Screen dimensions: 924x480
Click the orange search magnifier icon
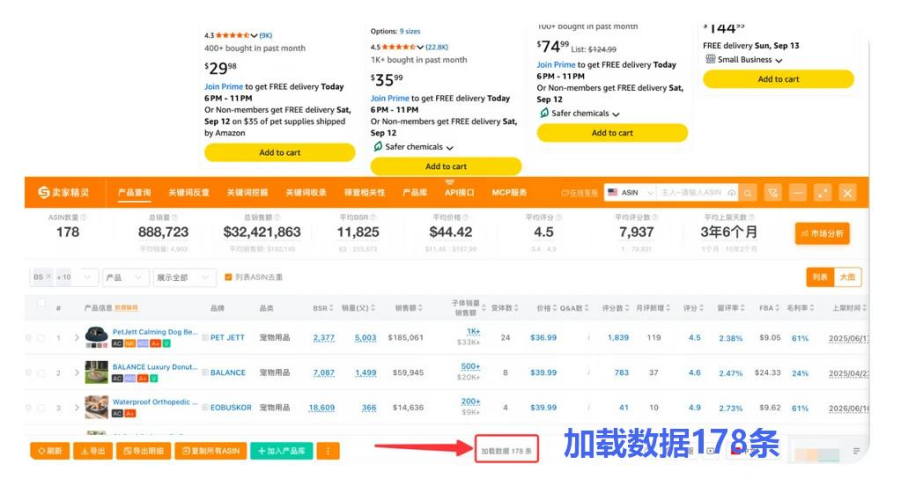coord(748,193)
